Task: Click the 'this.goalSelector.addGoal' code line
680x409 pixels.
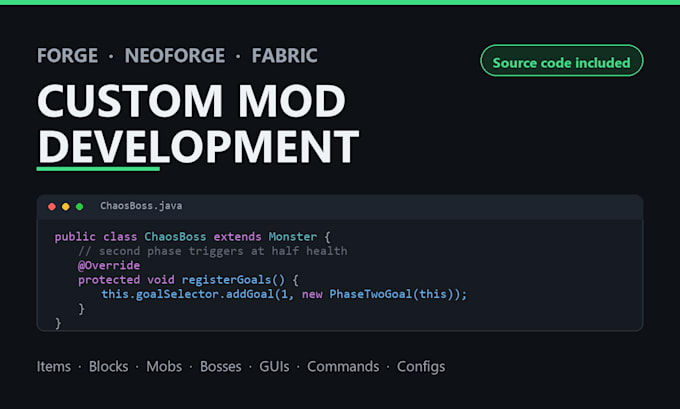Action: 284,294
